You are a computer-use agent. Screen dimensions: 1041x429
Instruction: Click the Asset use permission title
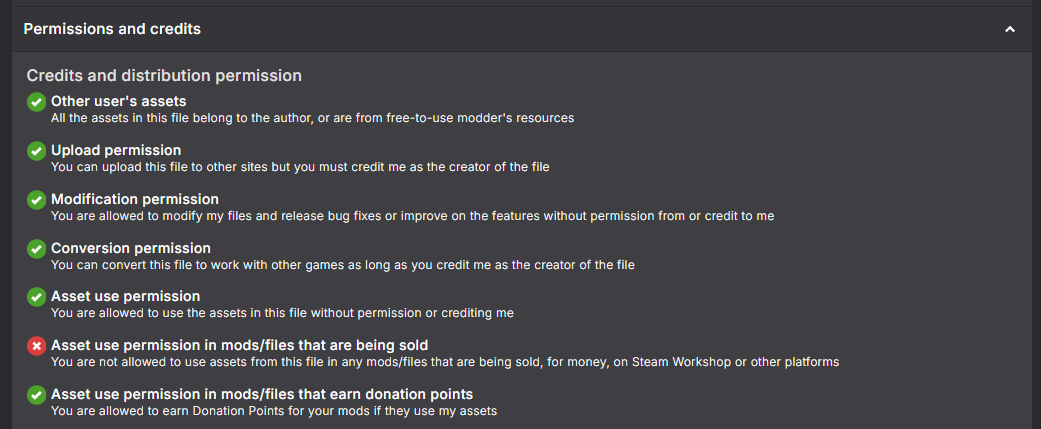coord(125,296)
